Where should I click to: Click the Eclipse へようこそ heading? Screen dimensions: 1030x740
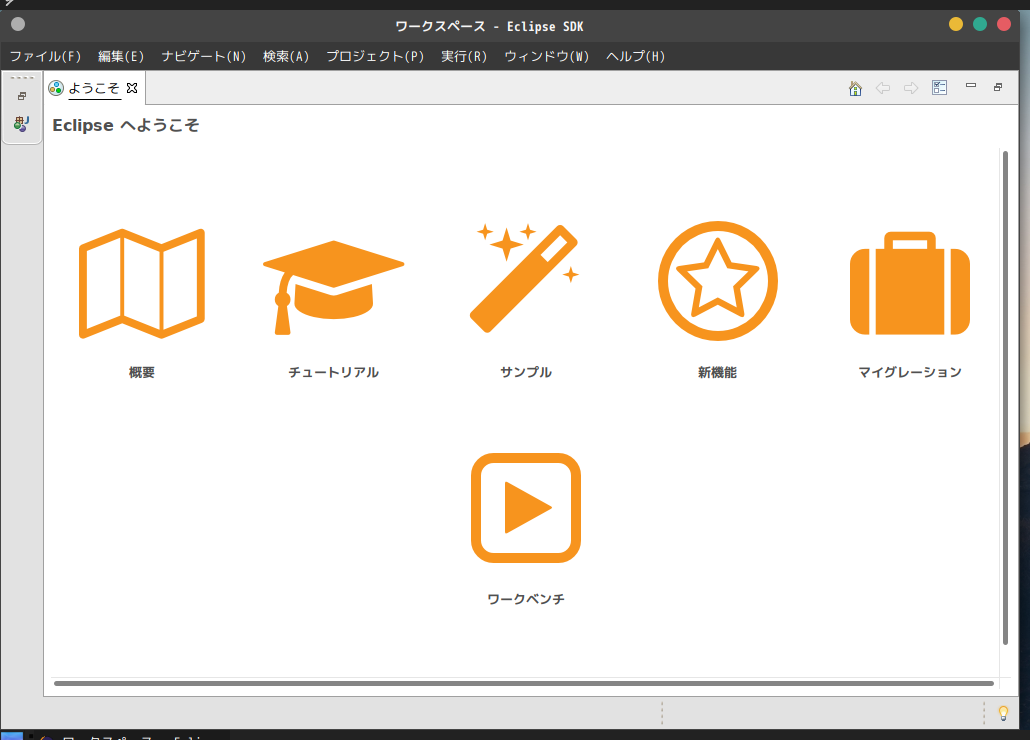coord(125,125)
